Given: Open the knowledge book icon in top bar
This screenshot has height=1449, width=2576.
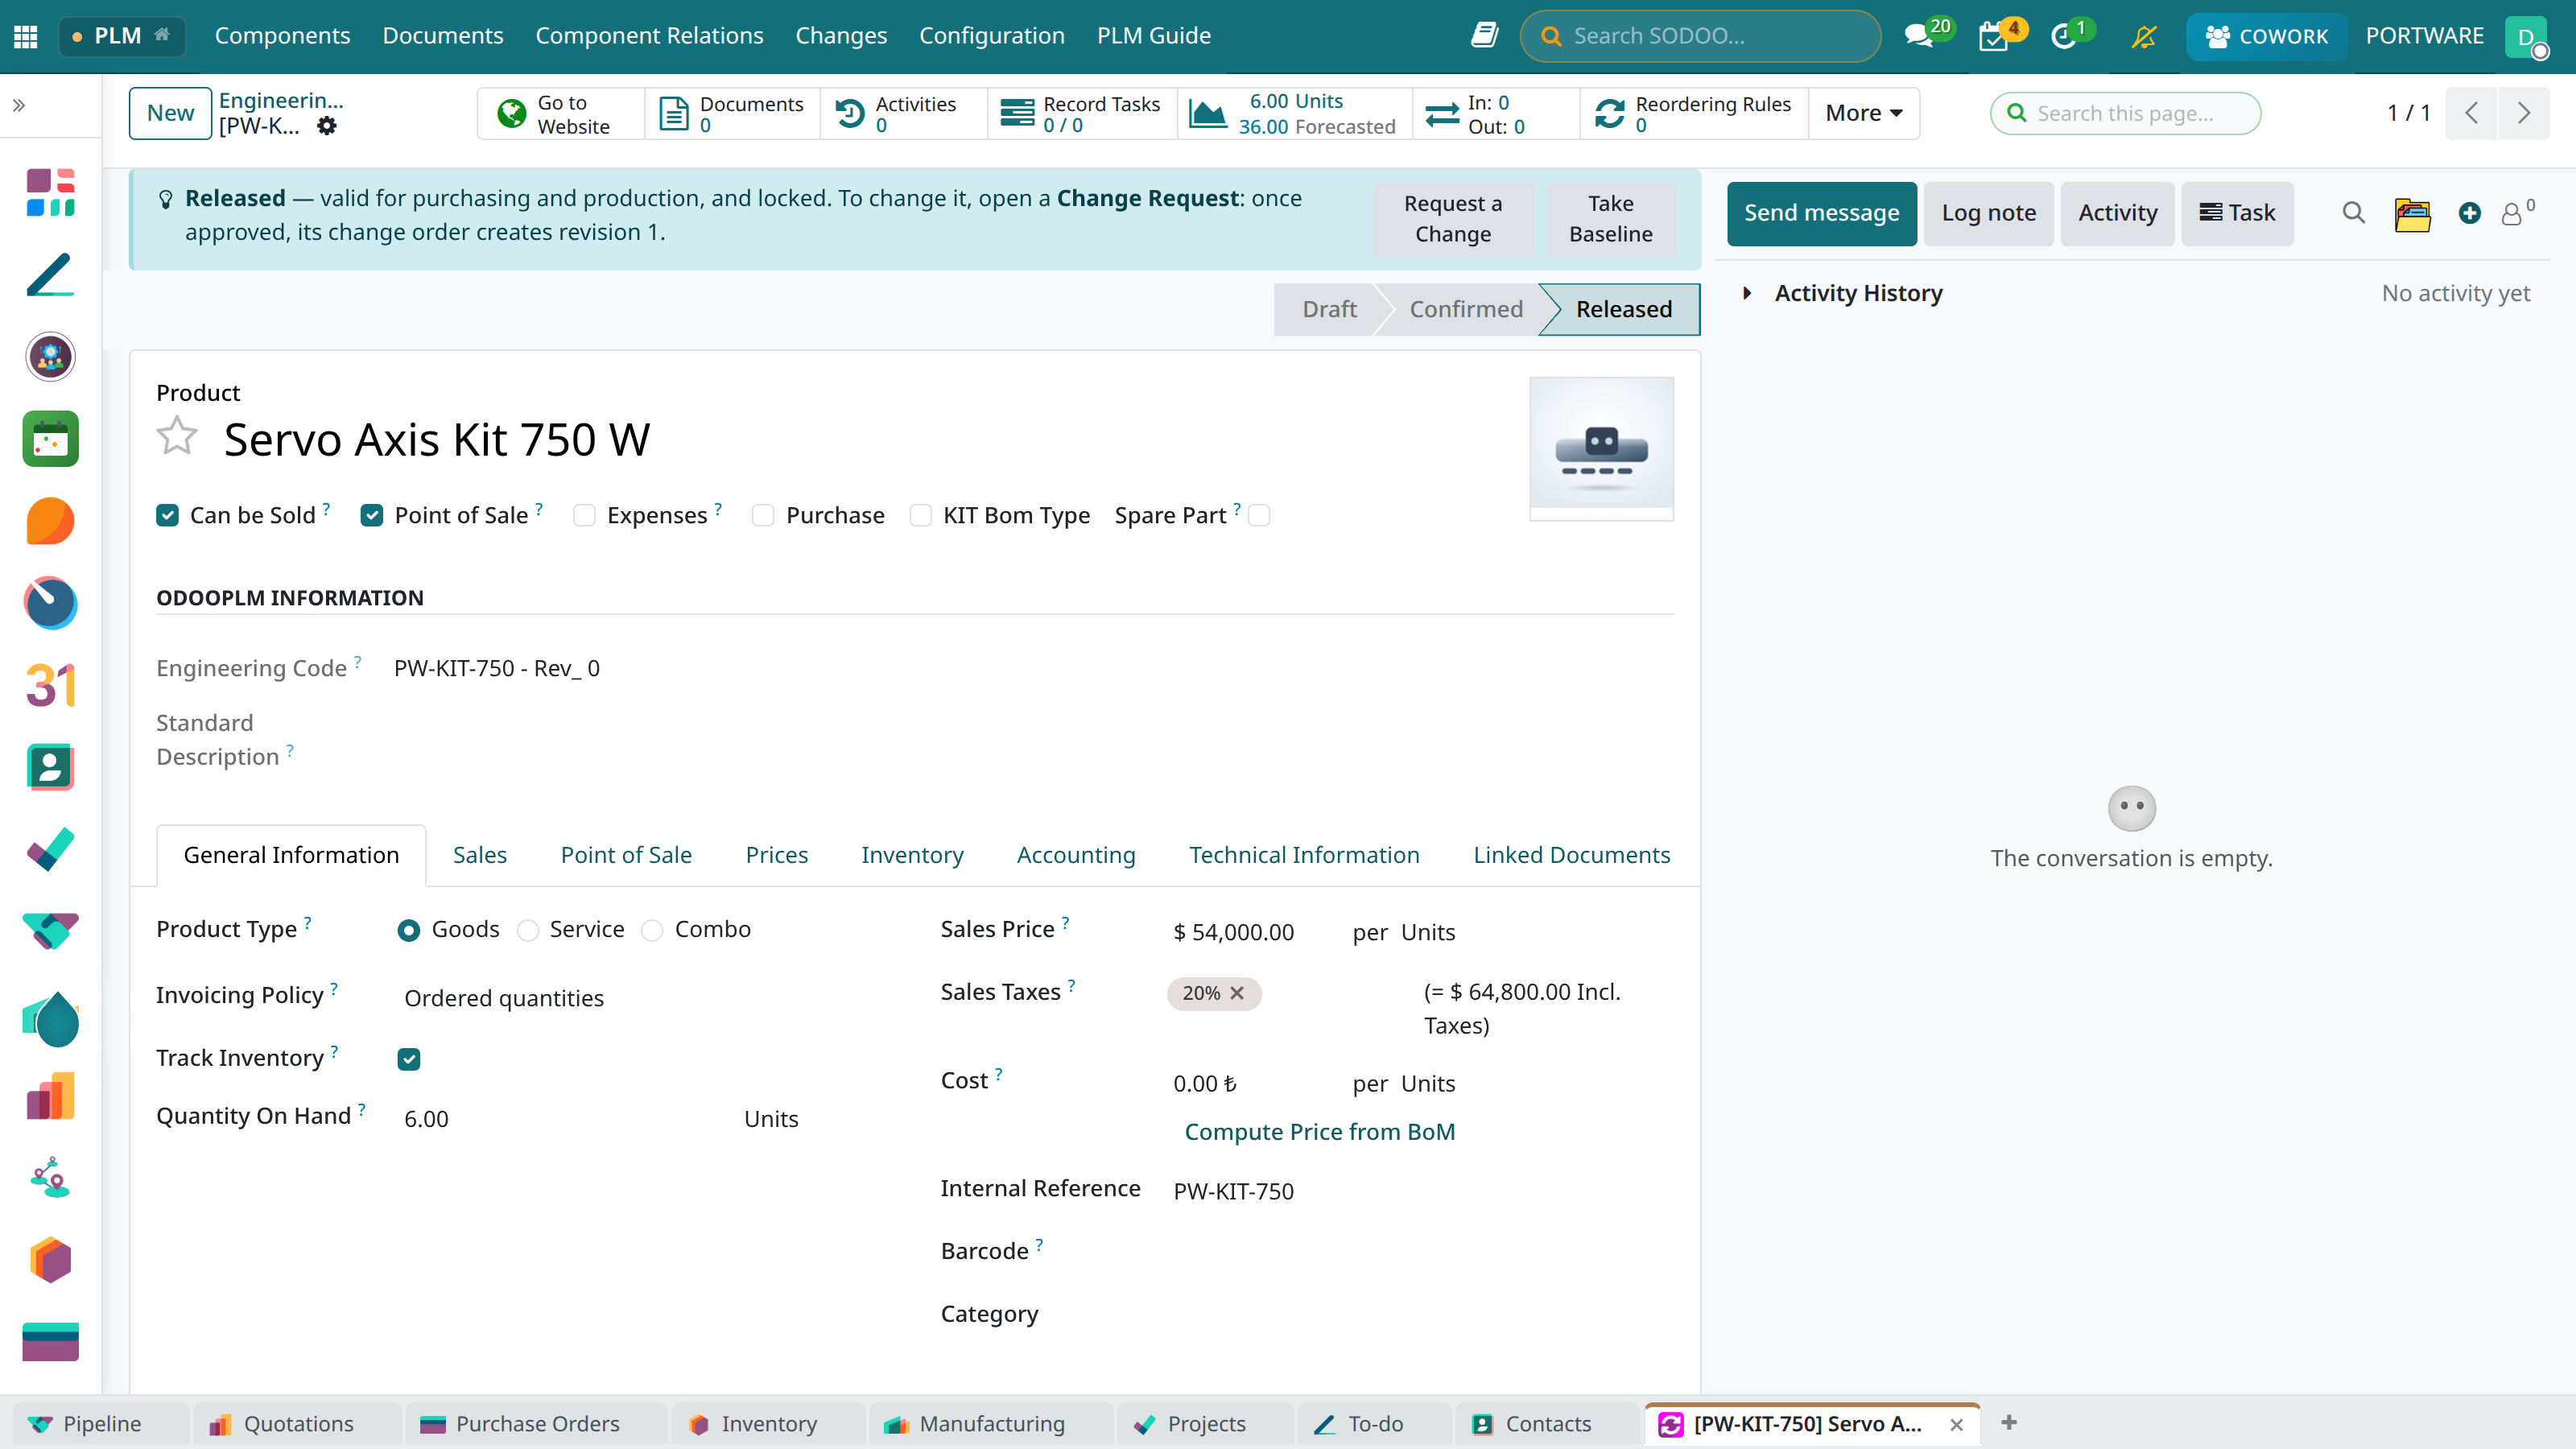Looking at the screenshot, I should [x=1484, y=36].
